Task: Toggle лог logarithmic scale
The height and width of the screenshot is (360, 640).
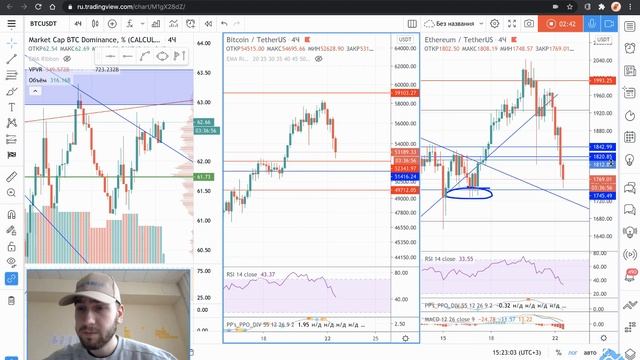Action: point(573,352)
